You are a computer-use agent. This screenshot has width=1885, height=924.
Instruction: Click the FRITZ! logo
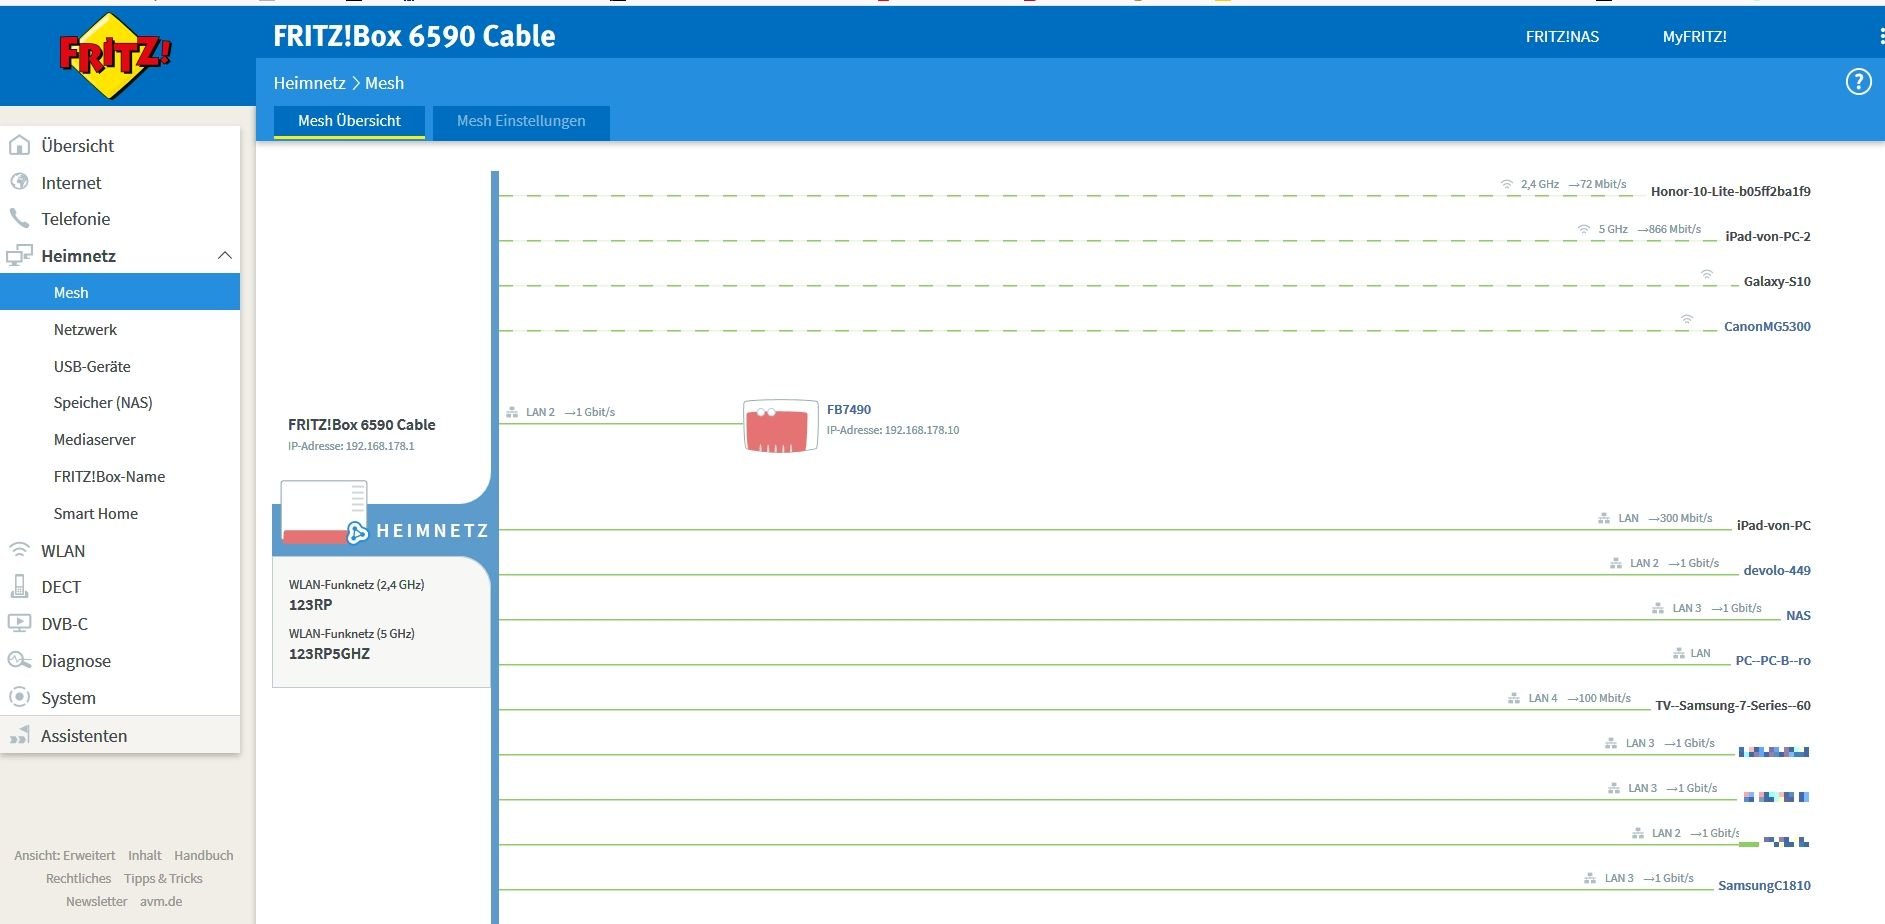point(116,56)
